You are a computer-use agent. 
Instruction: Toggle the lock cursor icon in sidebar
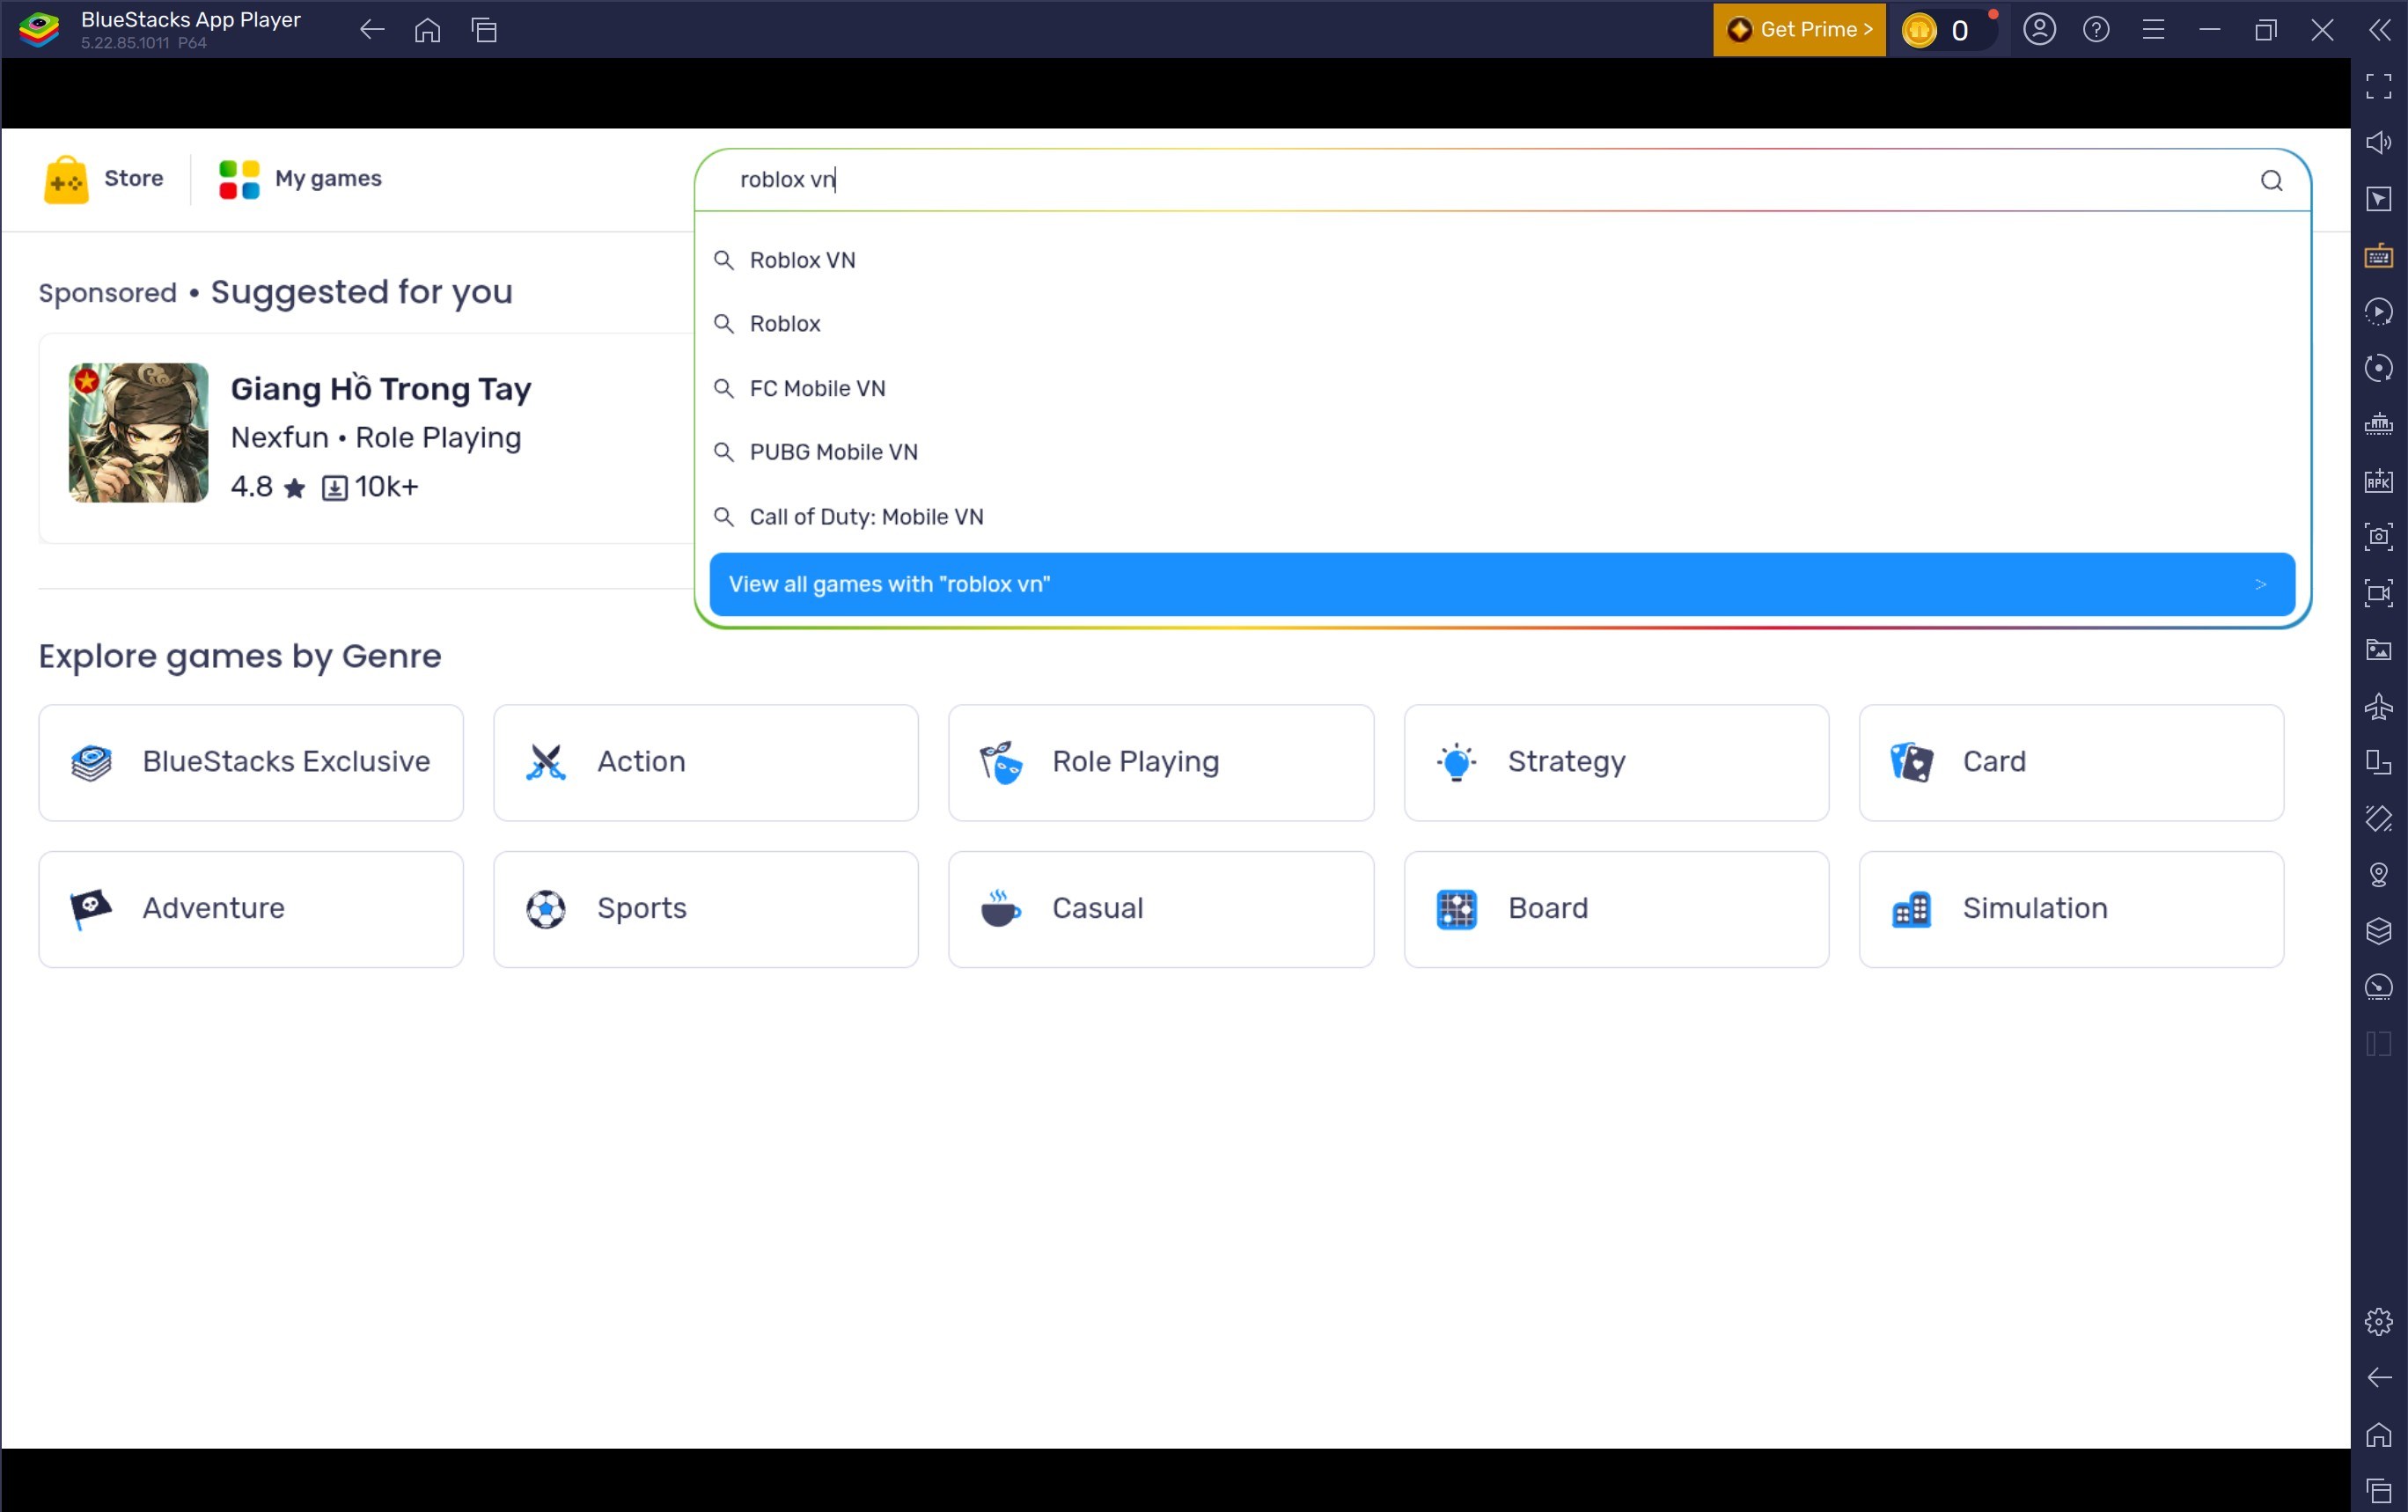2379,199
